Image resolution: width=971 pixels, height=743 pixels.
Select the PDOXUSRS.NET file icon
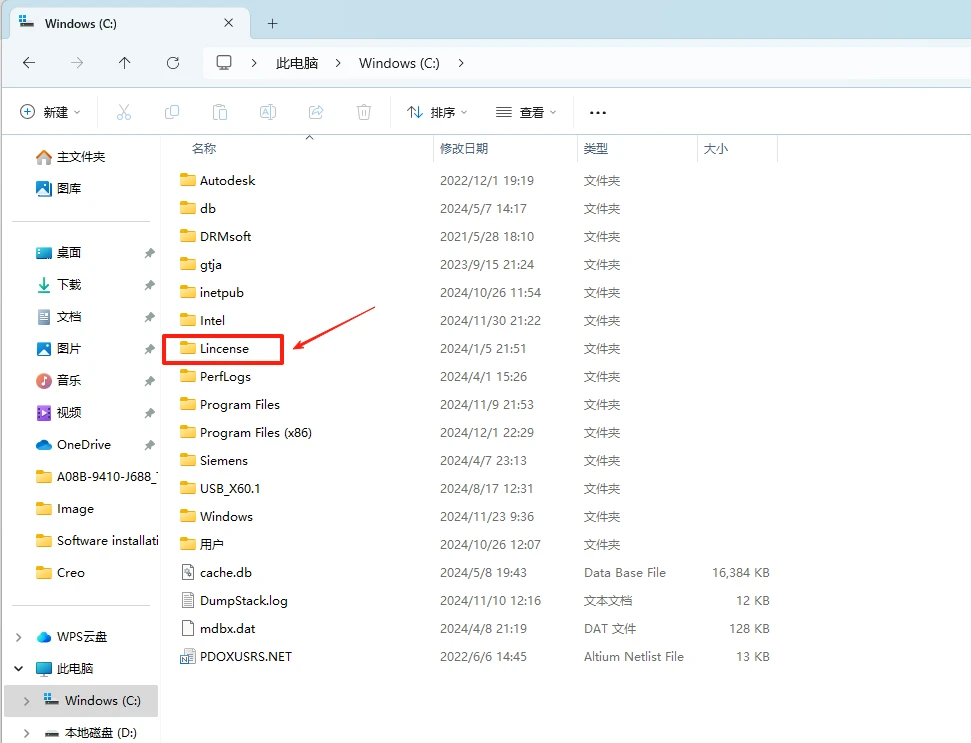[x=188, y=656]
